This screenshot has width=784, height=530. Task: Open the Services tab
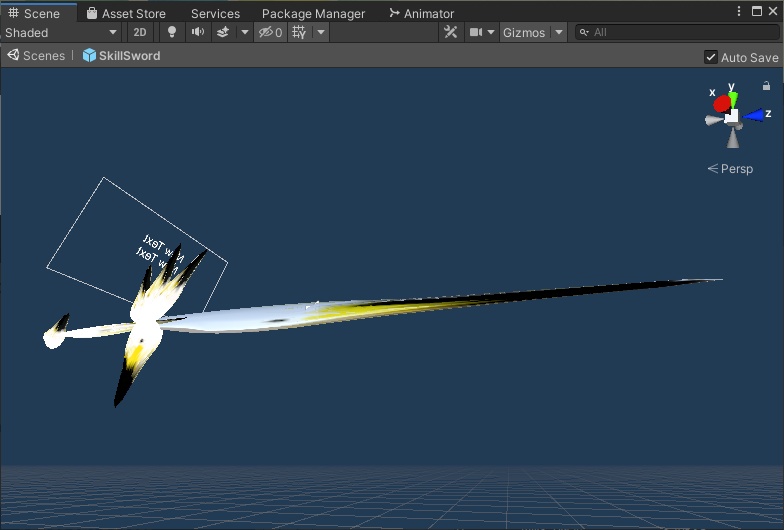pyautogui.click(x=215, y=14)
